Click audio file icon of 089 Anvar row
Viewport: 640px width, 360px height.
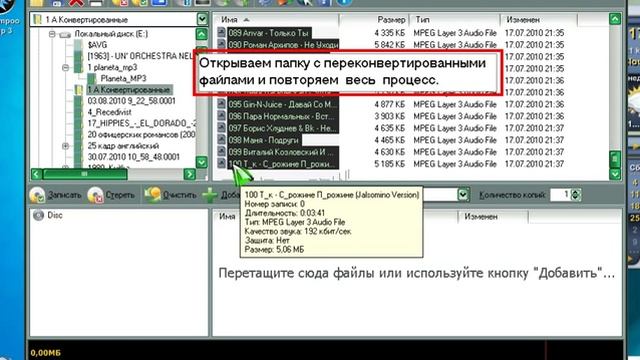222,33
